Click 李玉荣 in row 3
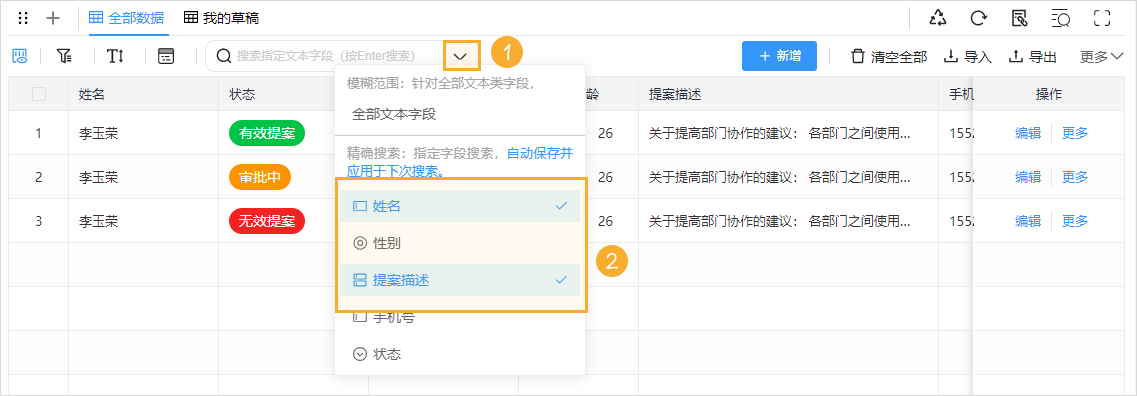 (99, 222)
